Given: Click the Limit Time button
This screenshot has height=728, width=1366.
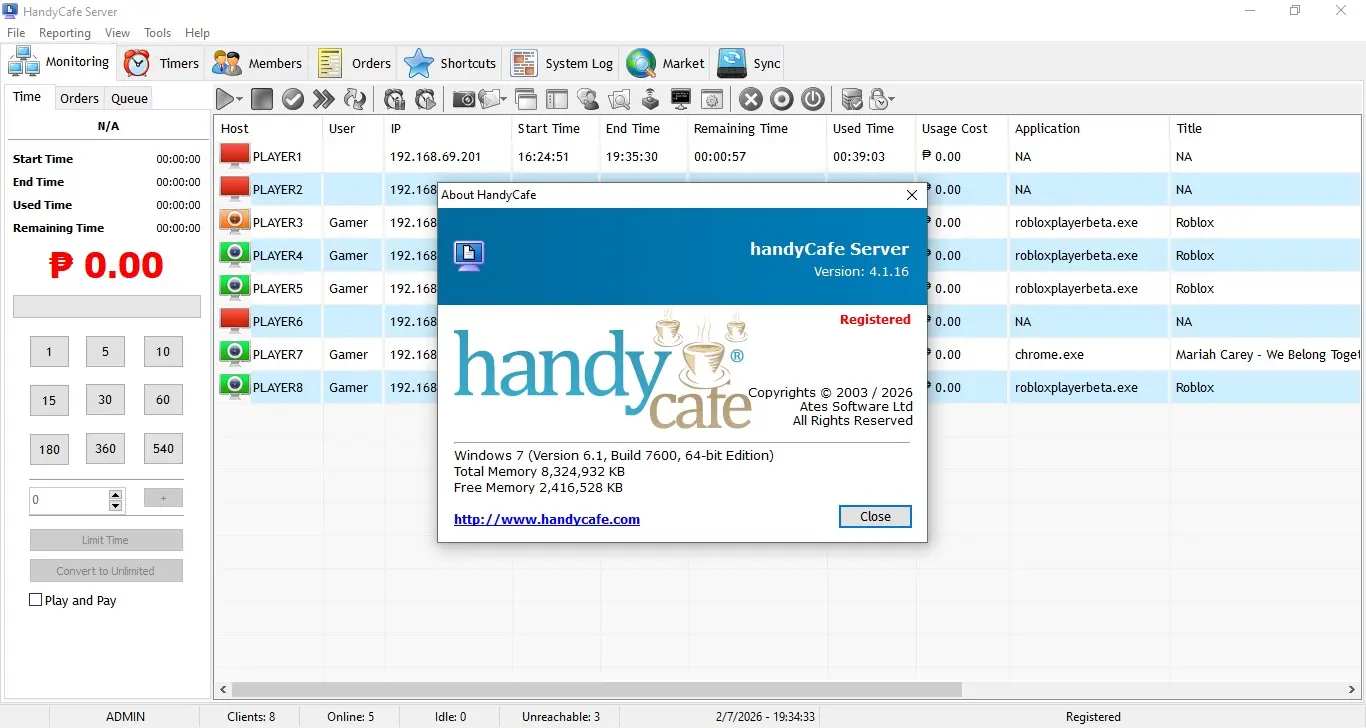Looking at the screenshot, I should 106,540.
